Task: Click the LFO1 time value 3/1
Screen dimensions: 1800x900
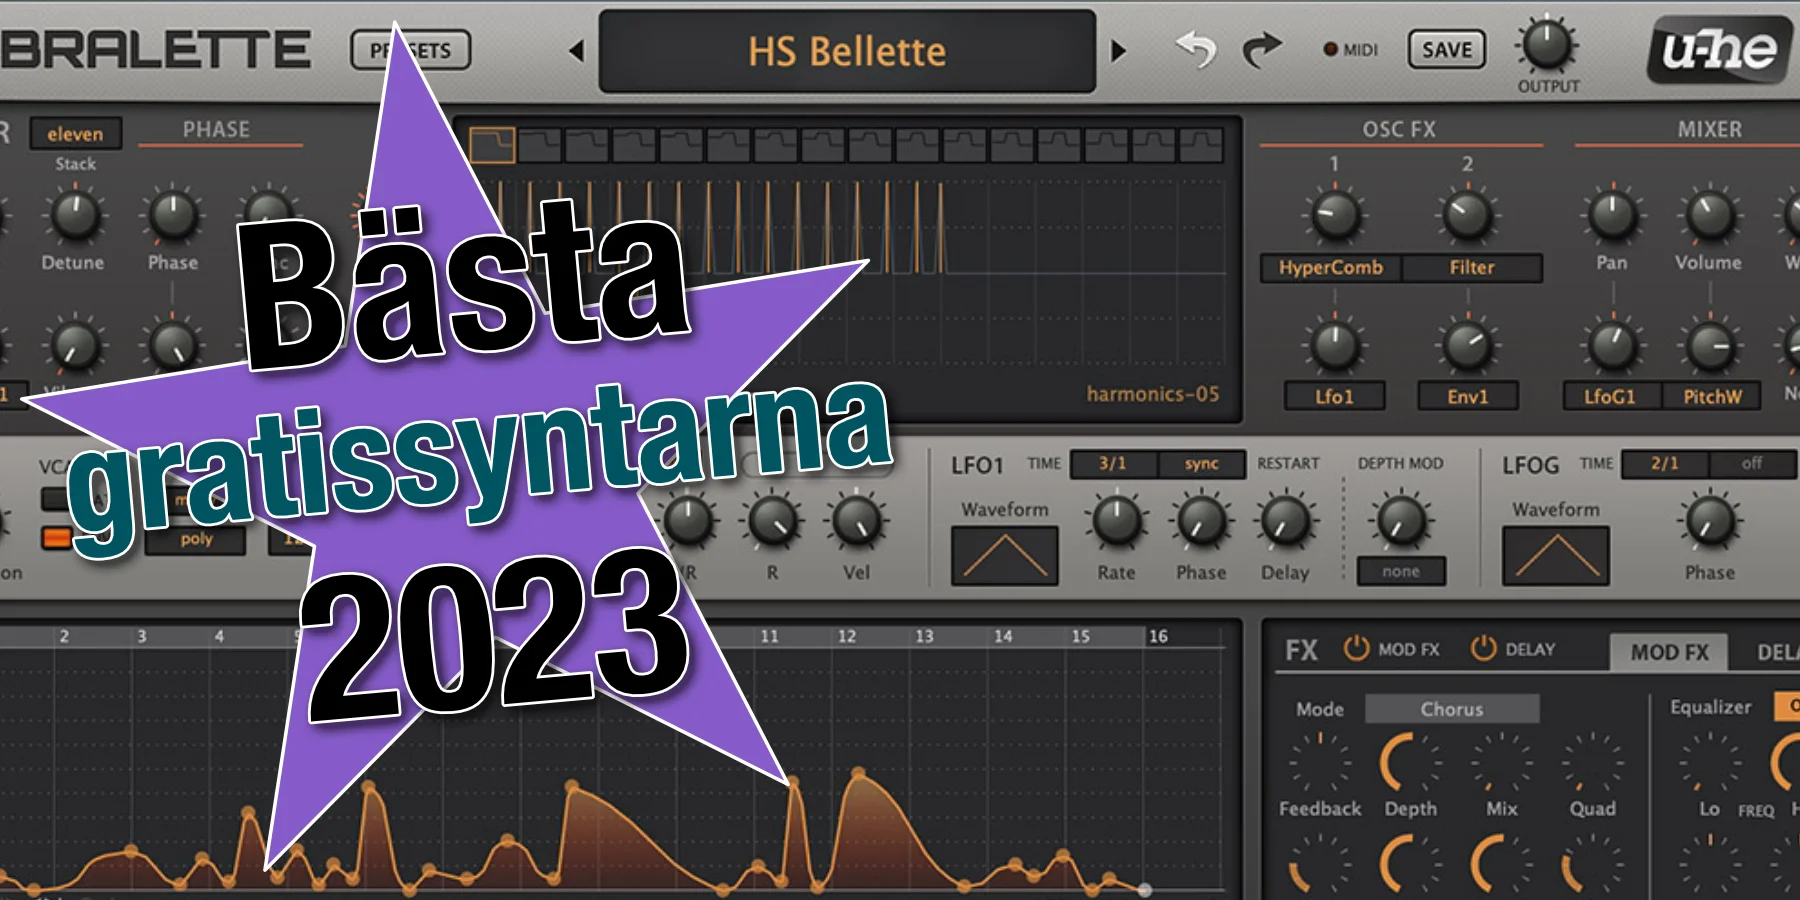Action: 1113,464
